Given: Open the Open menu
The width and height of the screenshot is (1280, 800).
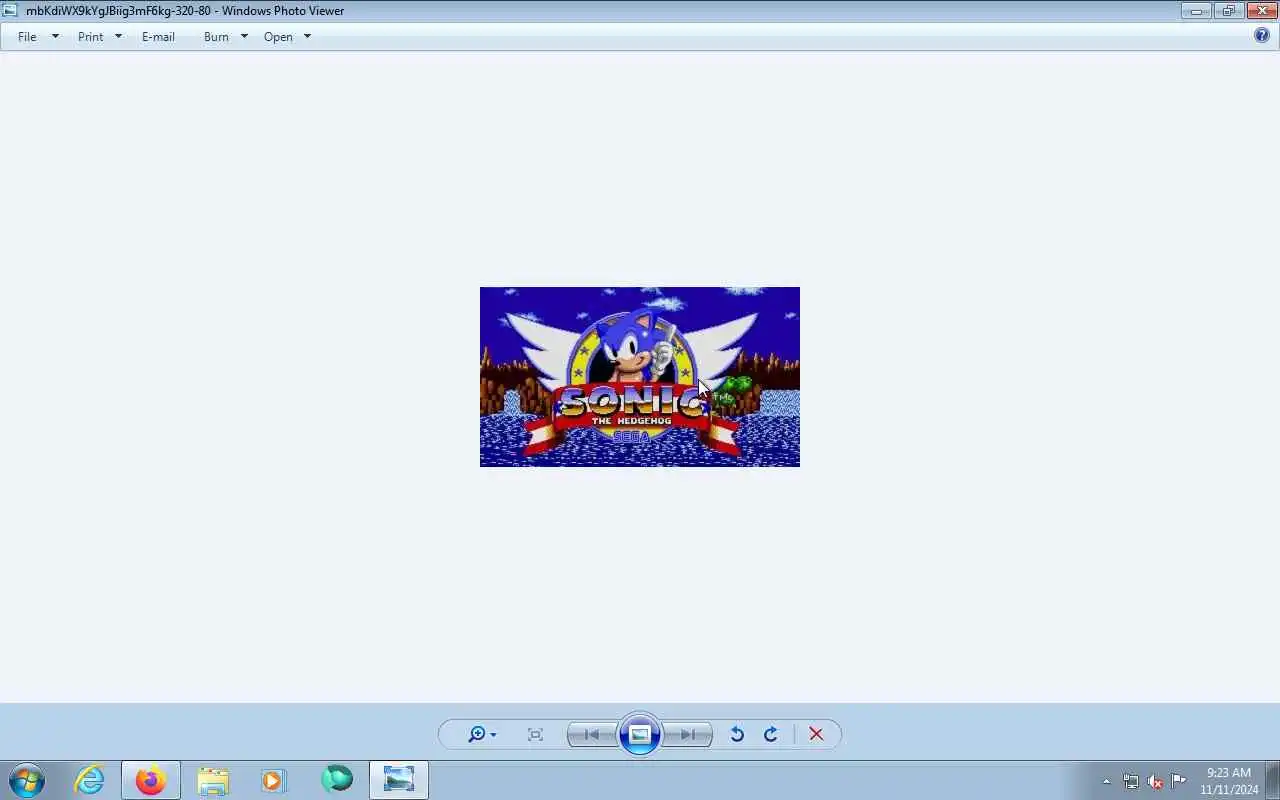Looking at the screenshot, I should coord(278,37).
